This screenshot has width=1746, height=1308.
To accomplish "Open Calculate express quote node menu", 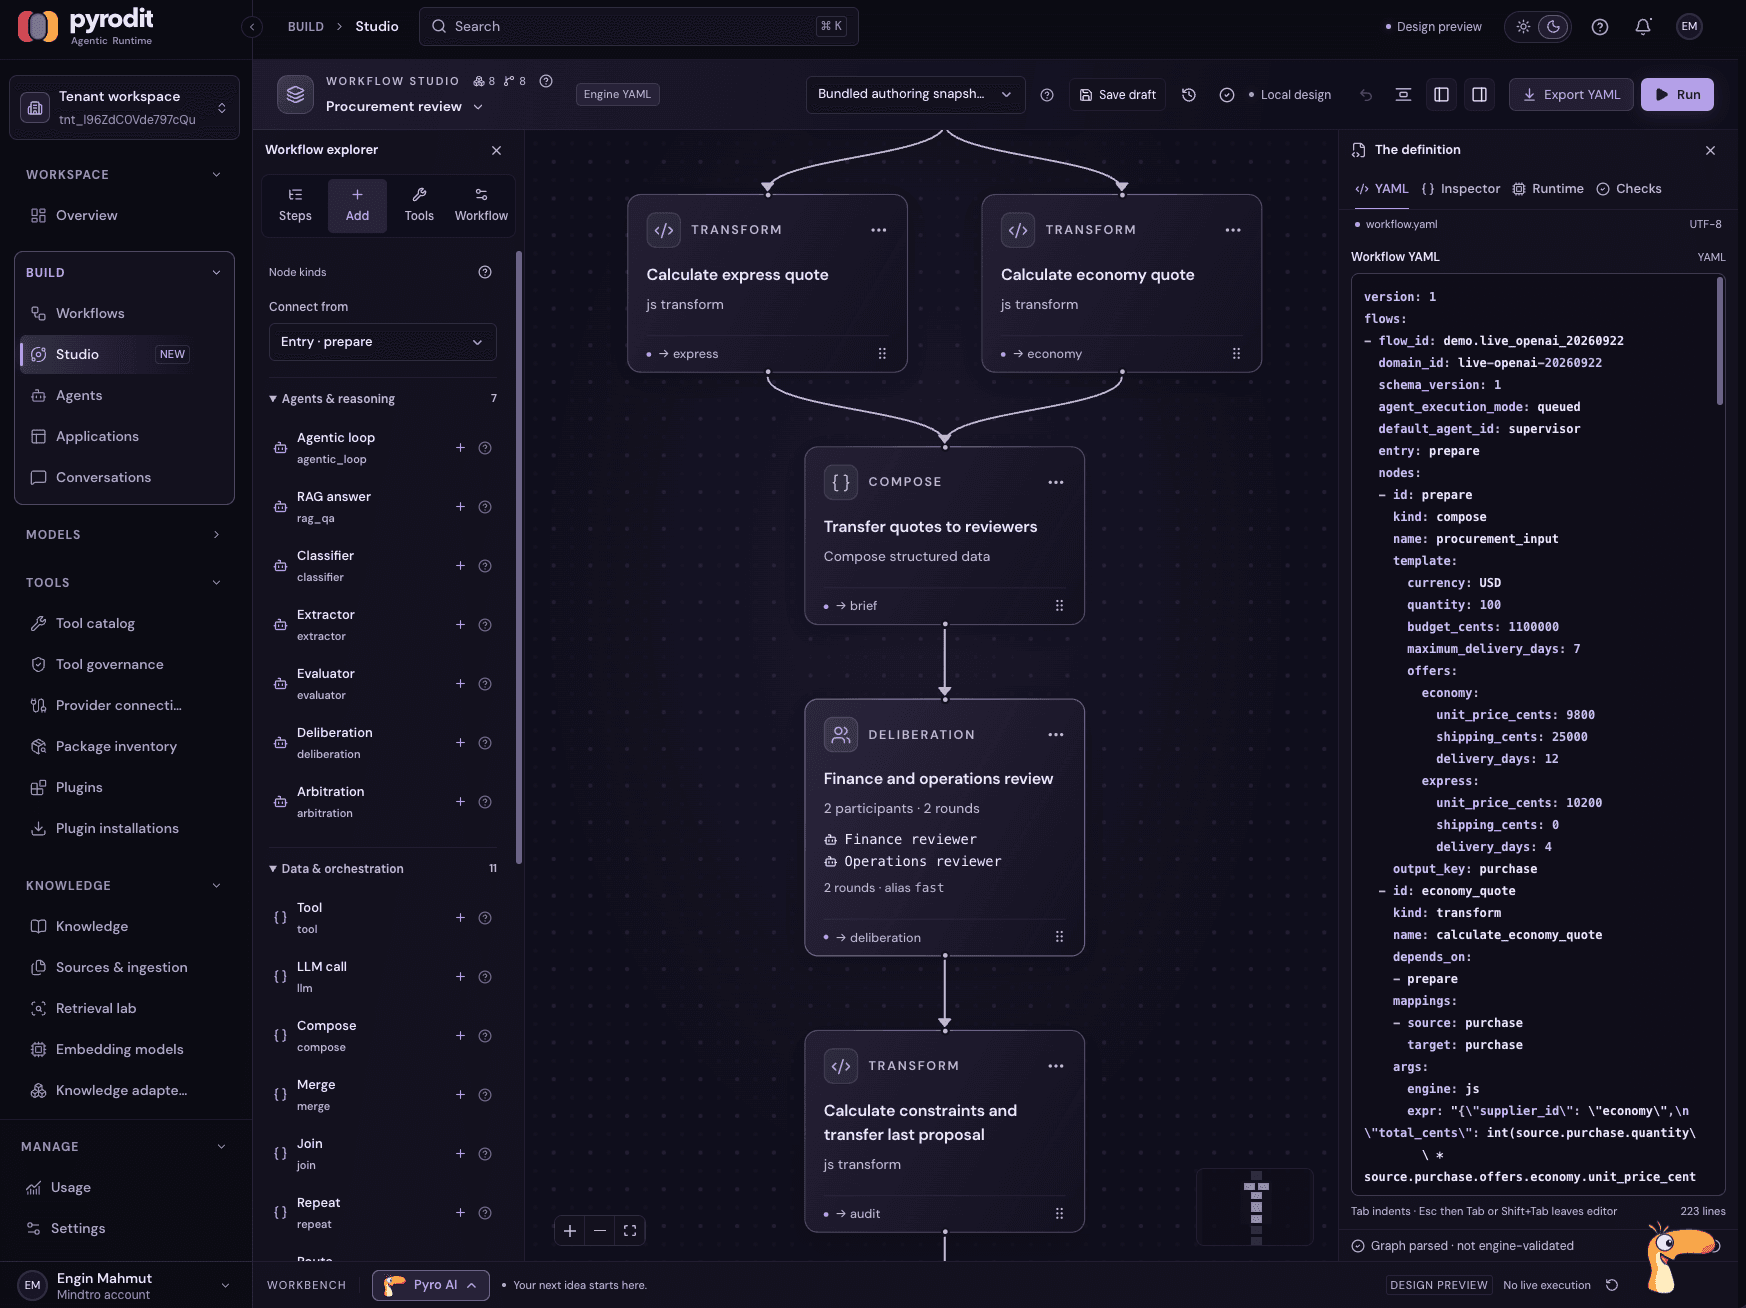I will [x=879, y=230].
